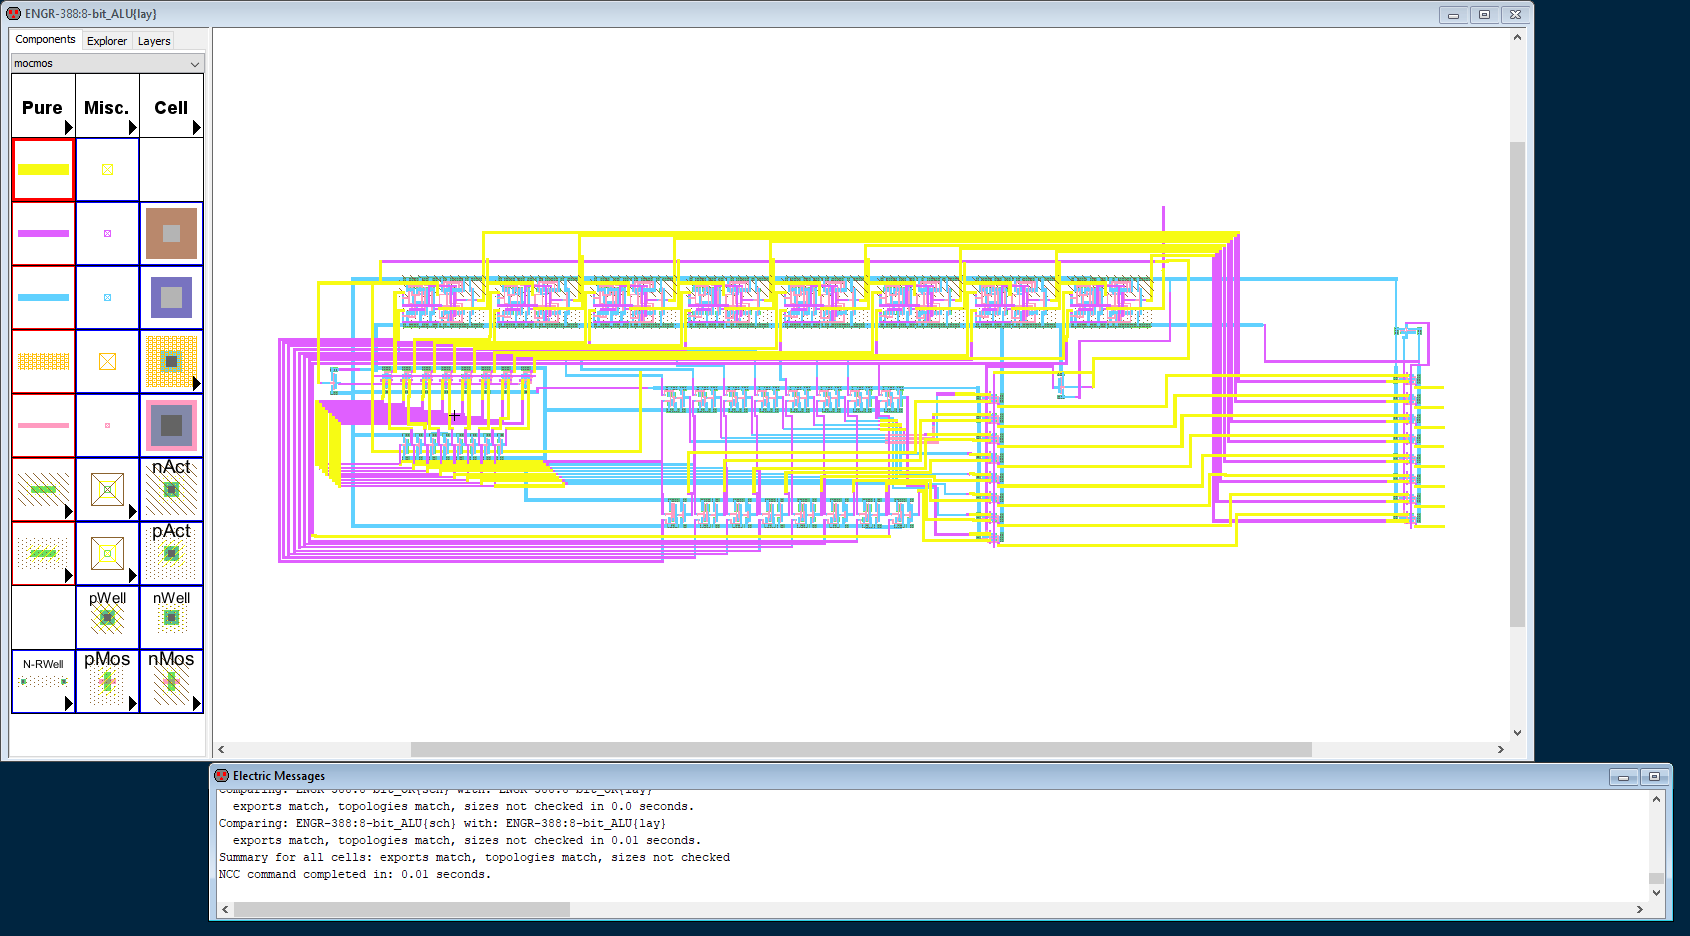Select the nWell component
The width and height of the screenshot is (1690, 936).
click(171, 618)
